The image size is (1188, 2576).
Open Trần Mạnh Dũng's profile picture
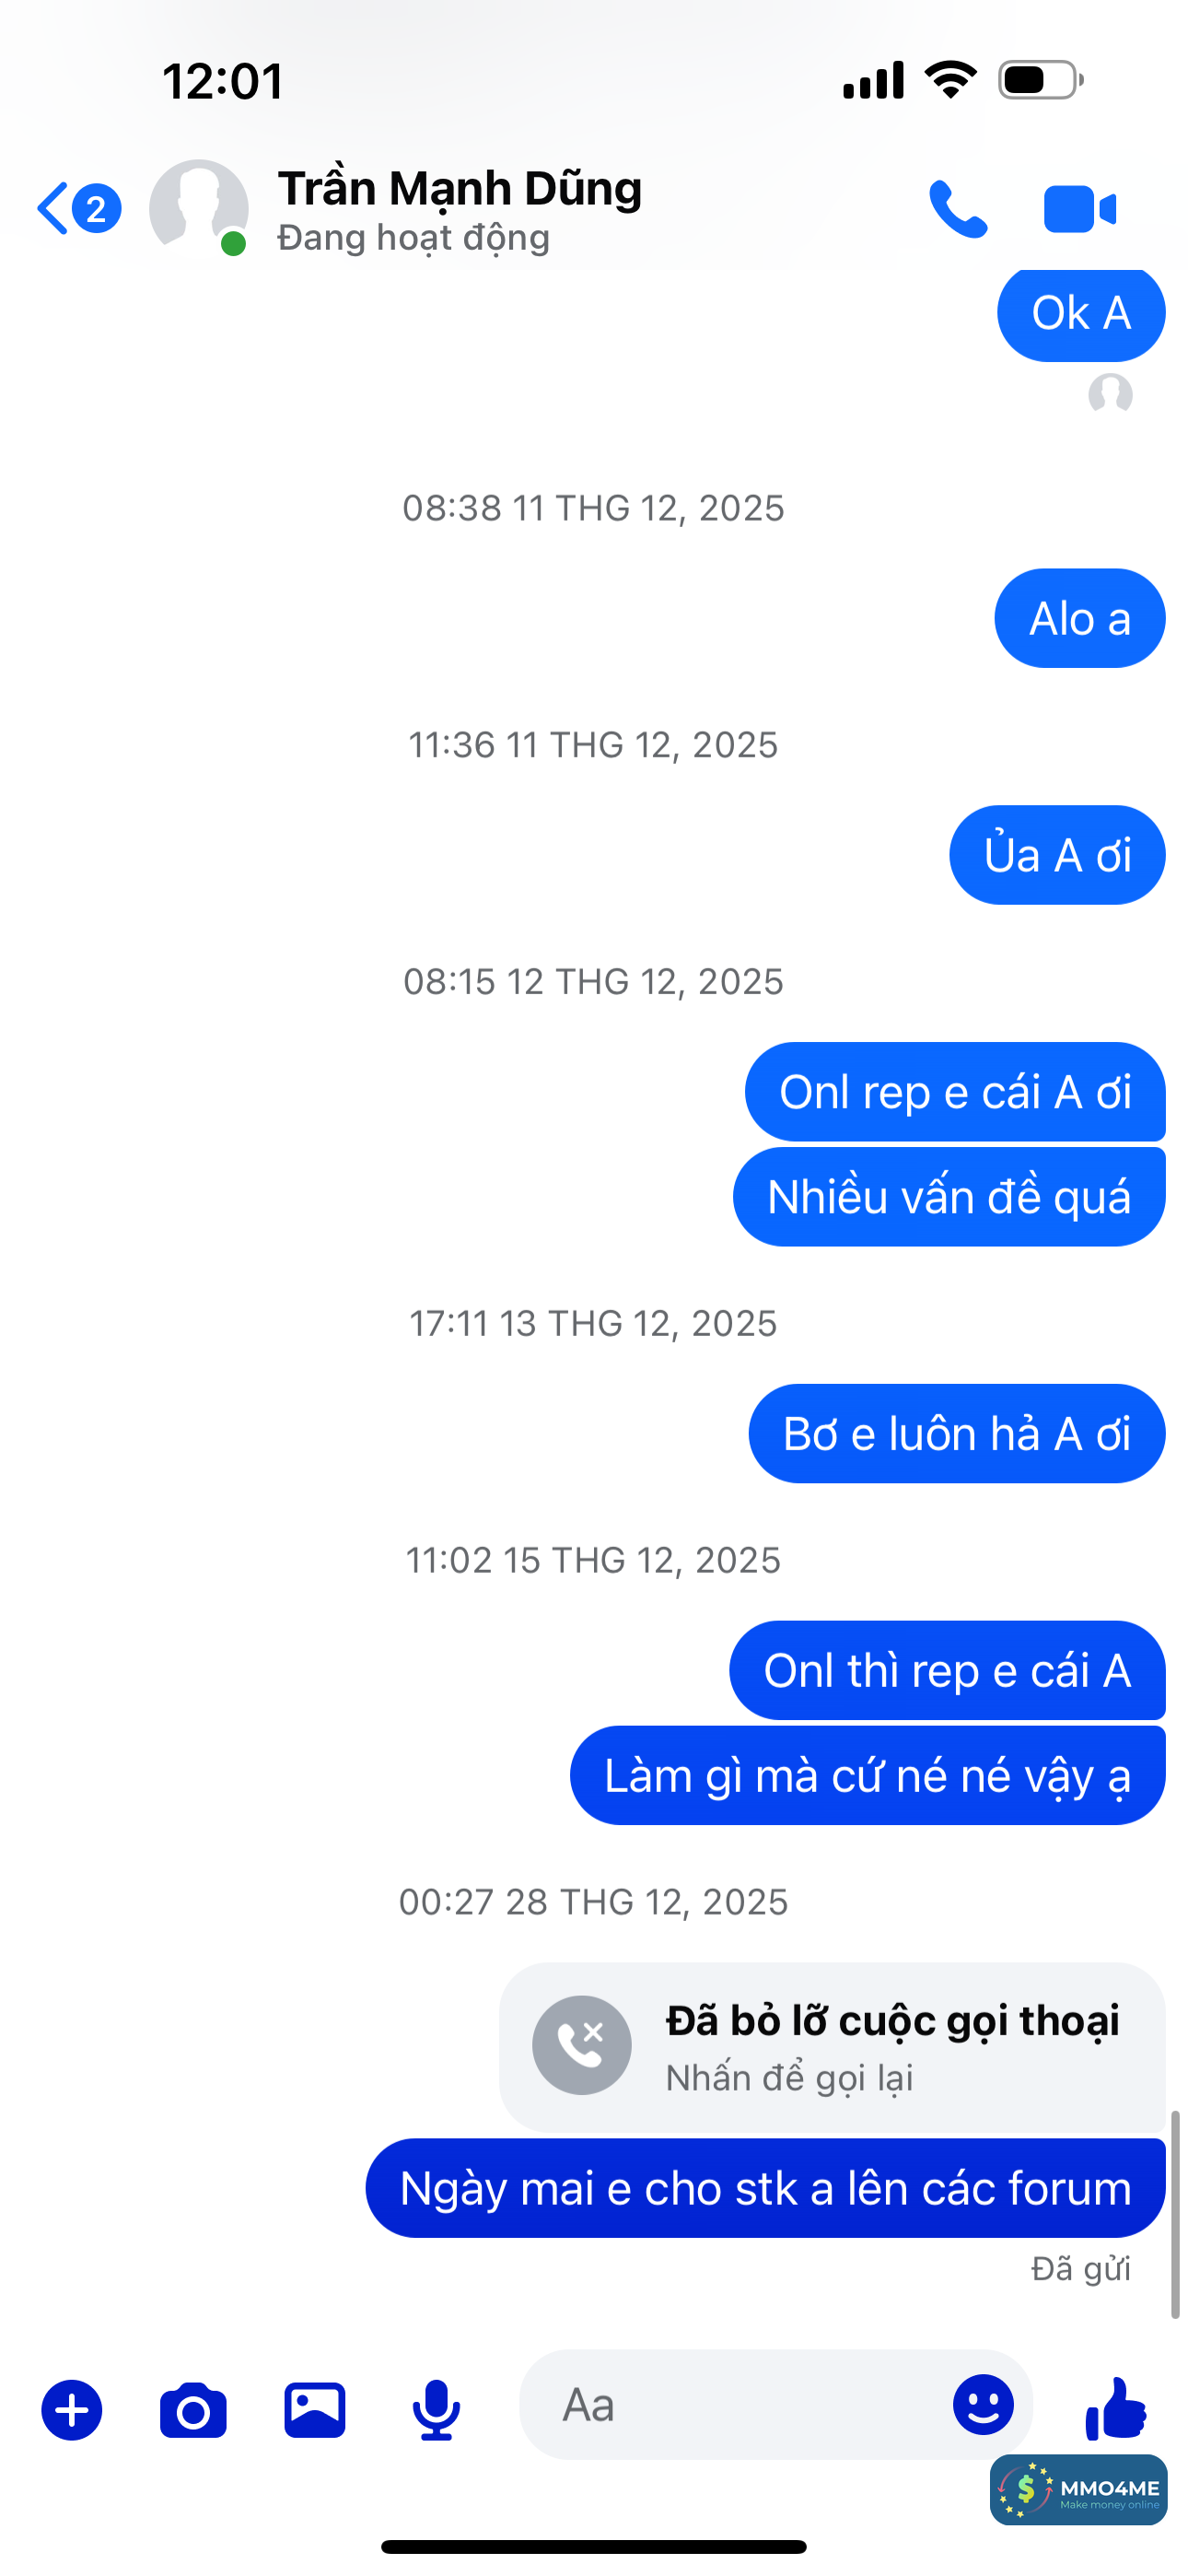click(199, 208)
